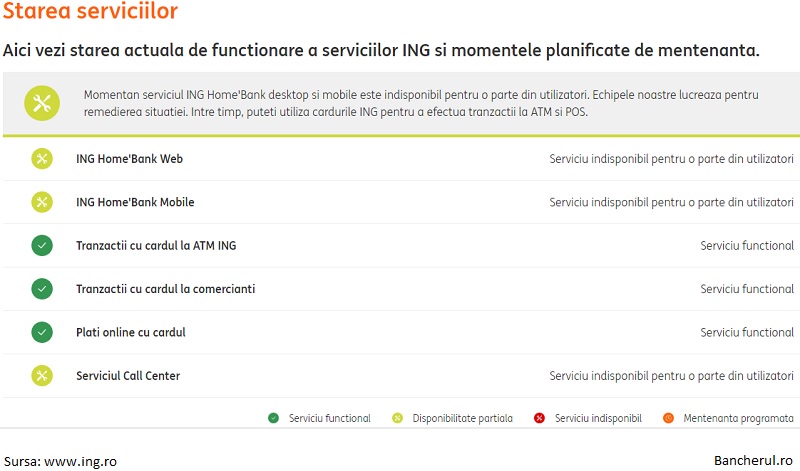The image size is (800, 471).
Task: Click Serviciu functional status for ATM ING row
Action: click(747, 245)
